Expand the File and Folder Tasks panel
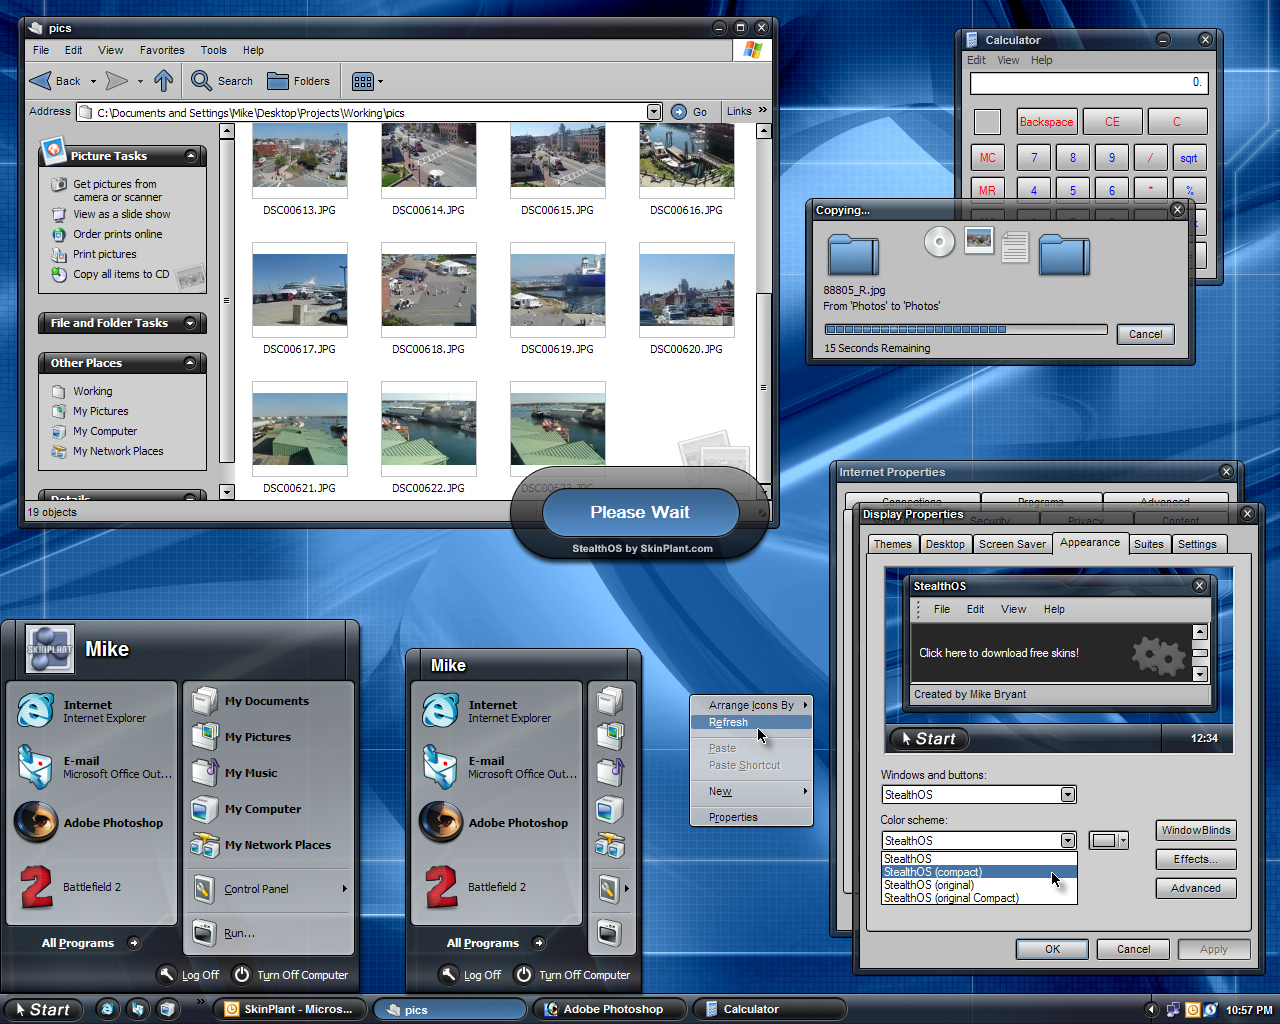Screen dimensions: 1280x1024 click(x=191, y=323)
